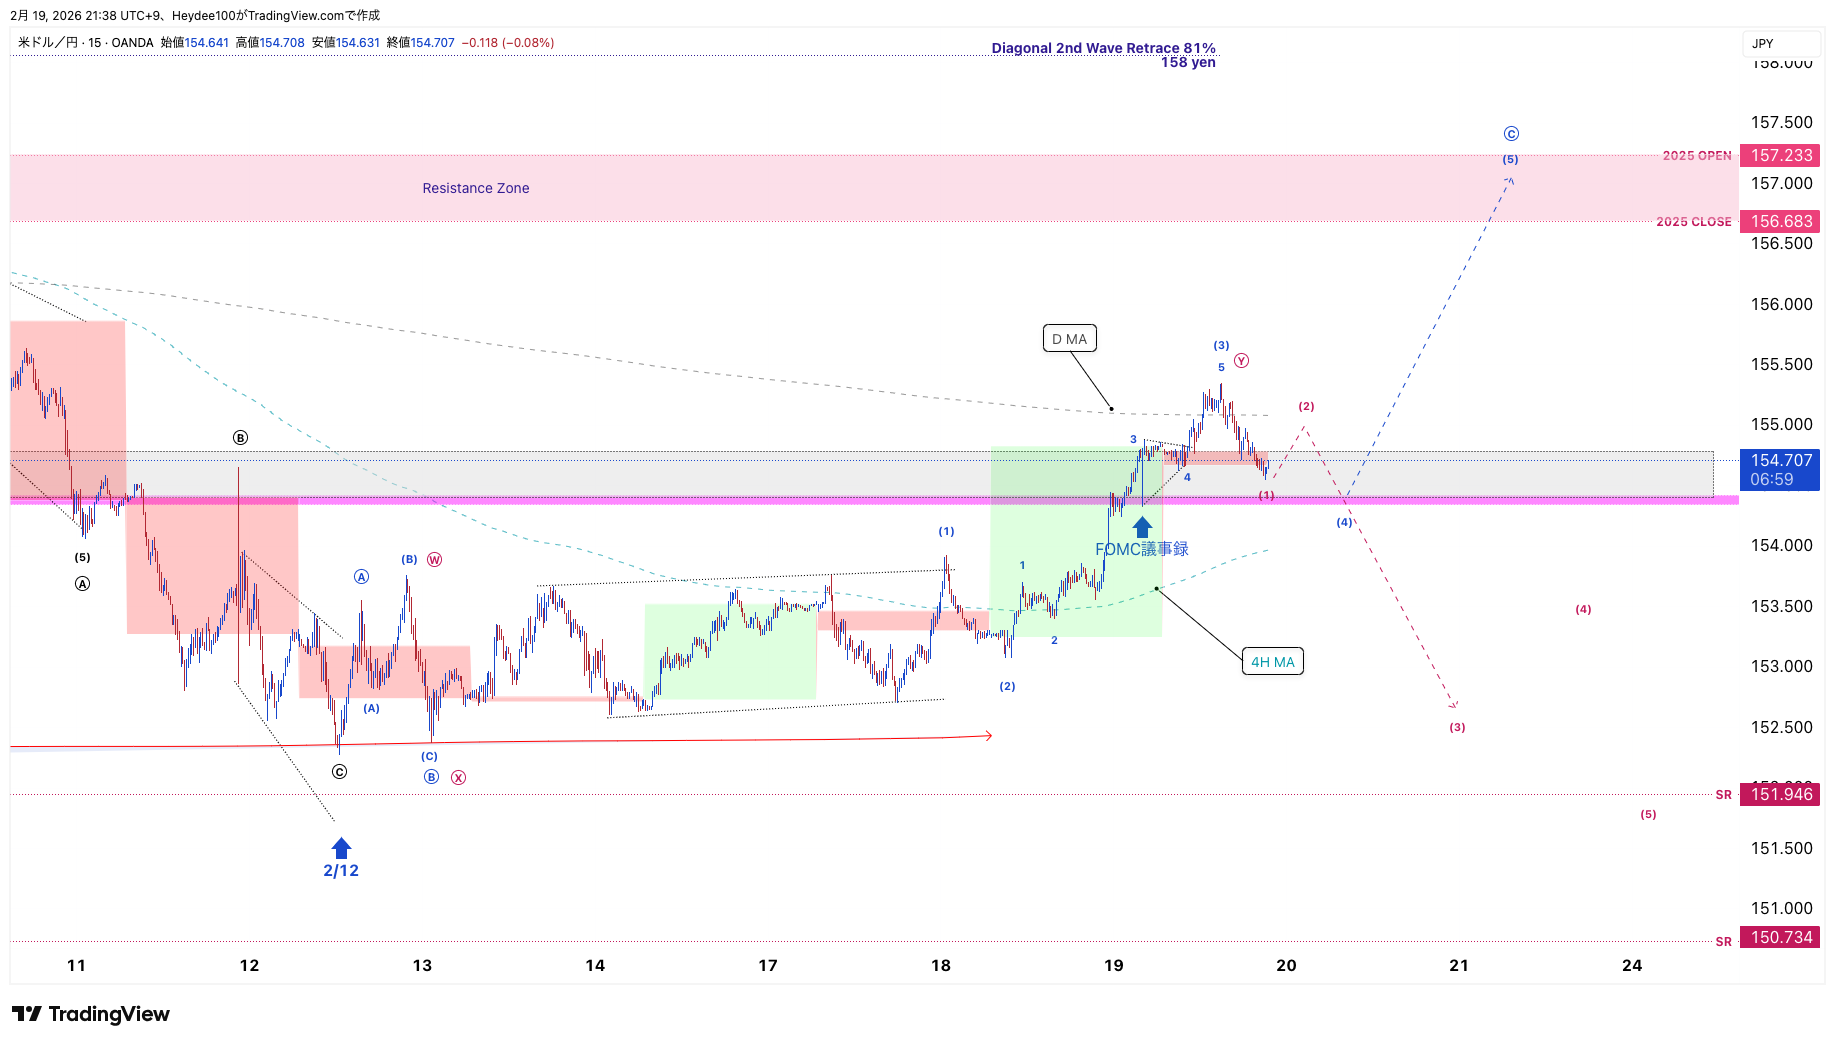Click the change value −0.118 (−0.08%)
Viewport: 1835px width, 1044px height.
(x=508, y=43)
